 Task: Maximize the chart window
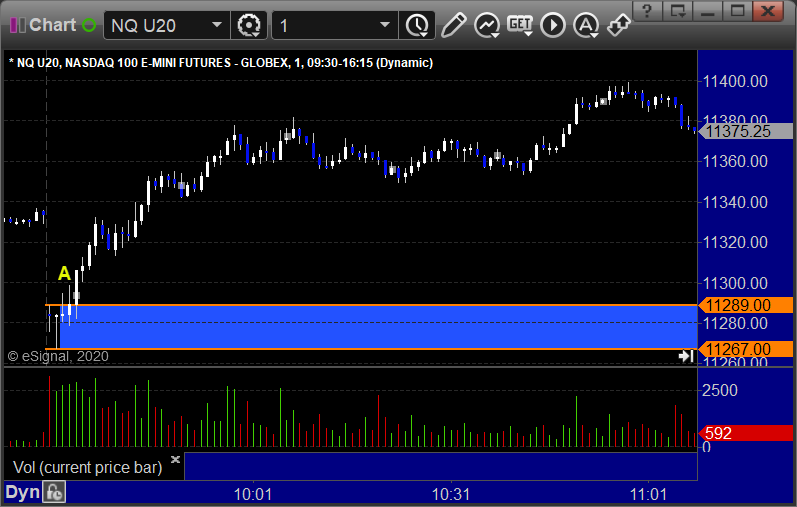[738, 11]
